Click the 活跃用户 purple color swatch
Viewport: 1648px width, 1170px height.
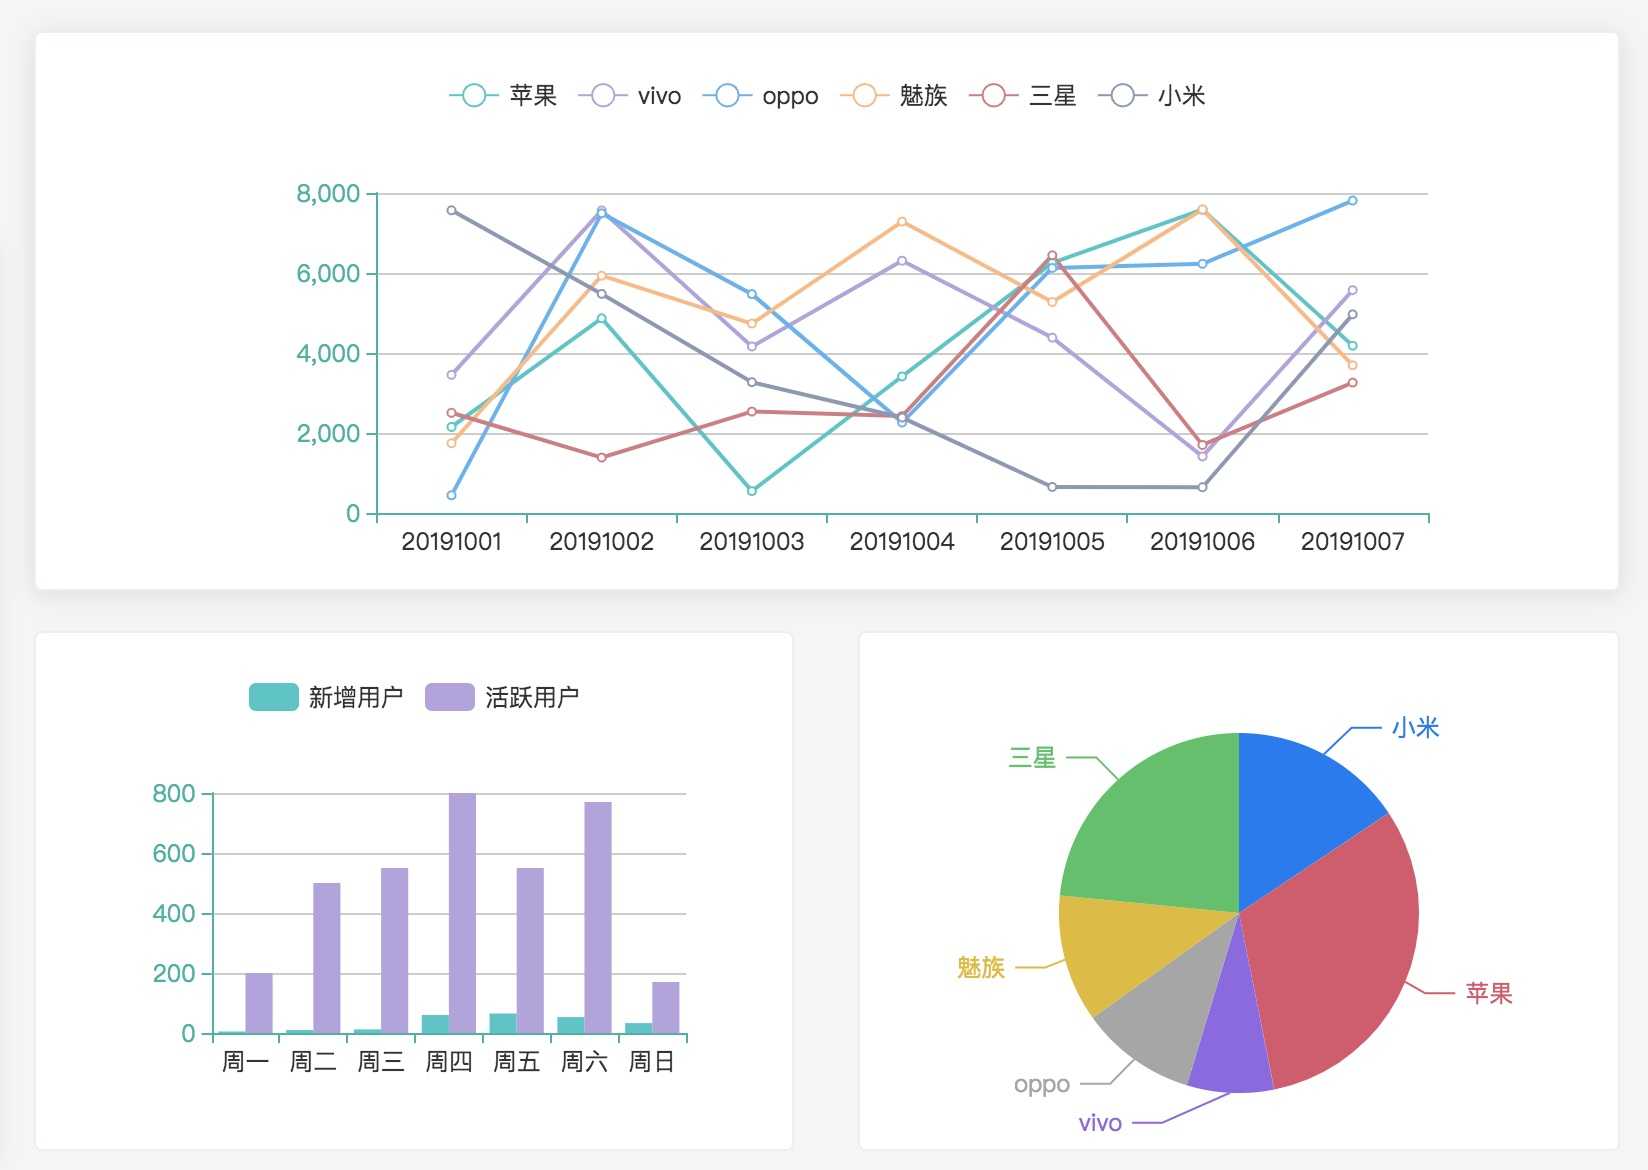coord(449,697)
